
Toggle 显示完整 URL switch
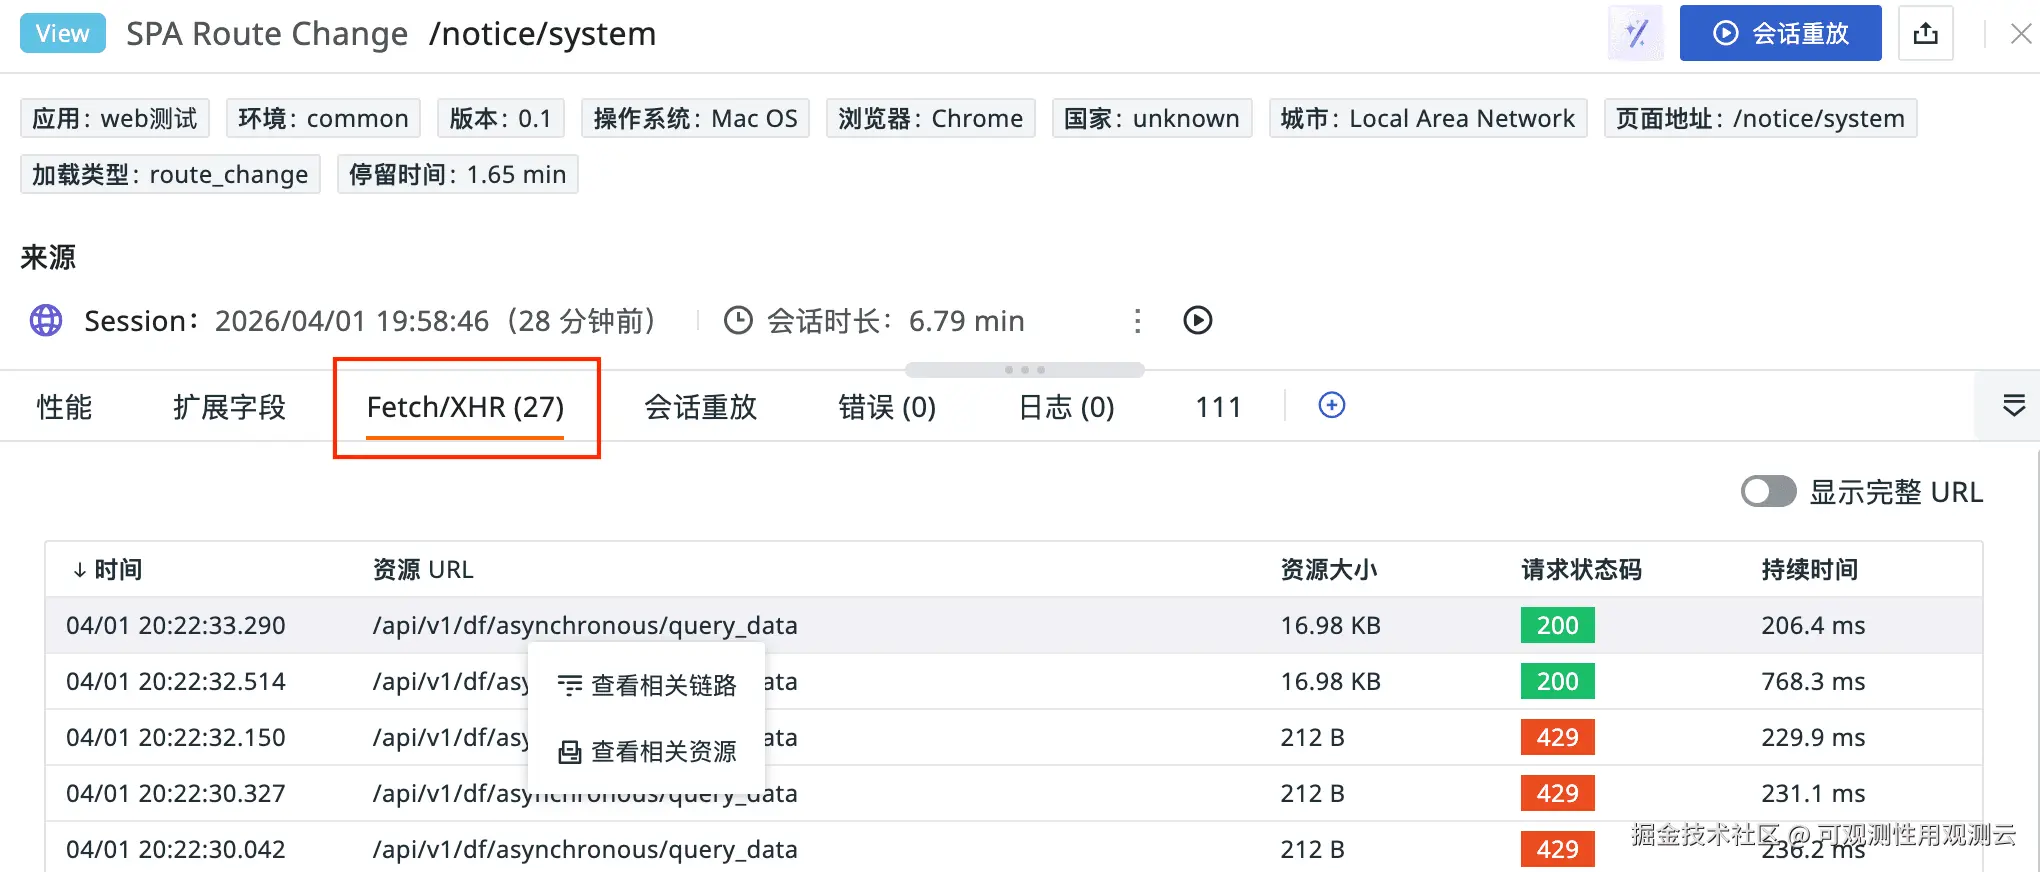point(1768,492)
